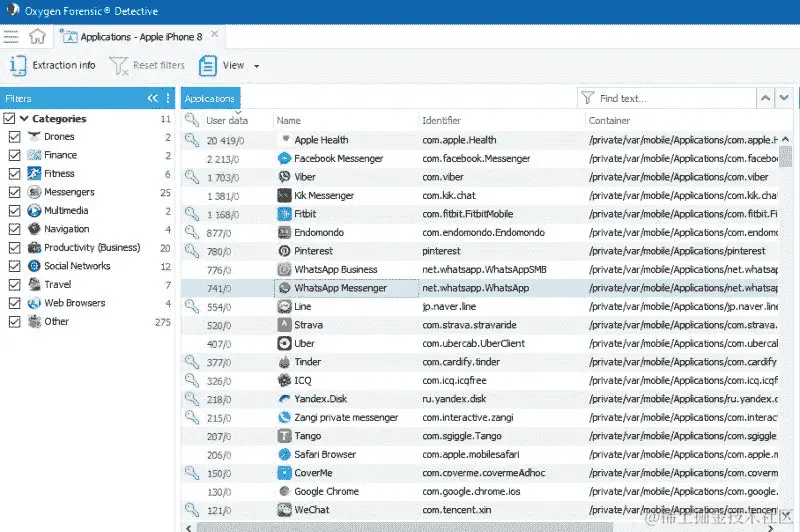Sort by the User data column

pos(227,120)
